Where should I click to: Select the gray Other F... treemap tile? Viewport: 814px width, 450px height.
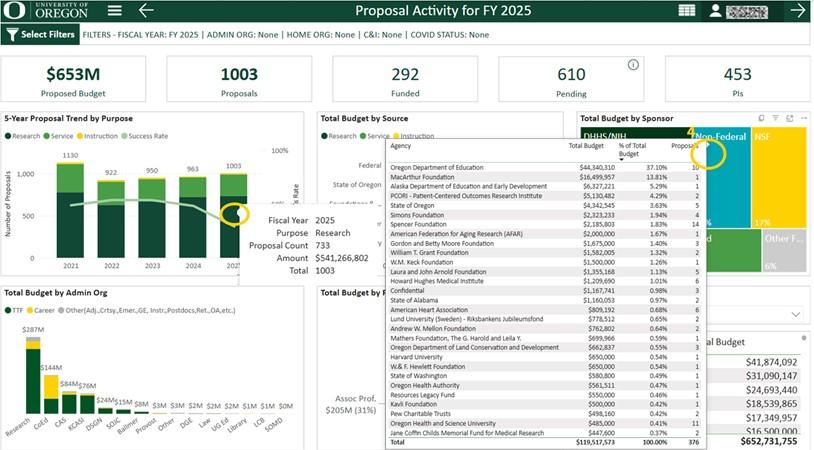pos(784,250)
